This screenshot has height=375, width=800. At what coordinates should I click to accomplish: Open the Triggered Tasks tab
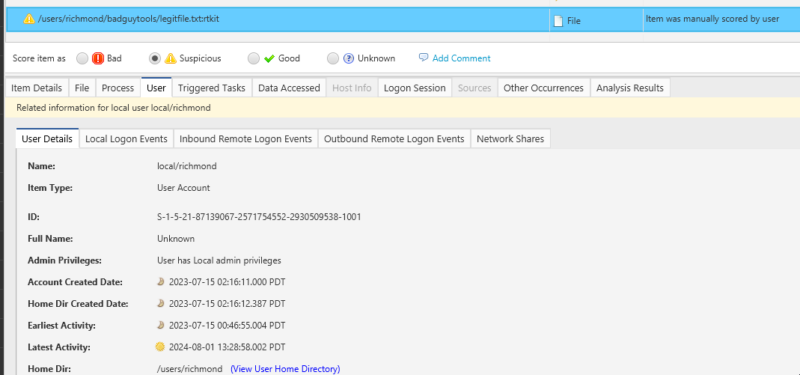coord(212,88)
